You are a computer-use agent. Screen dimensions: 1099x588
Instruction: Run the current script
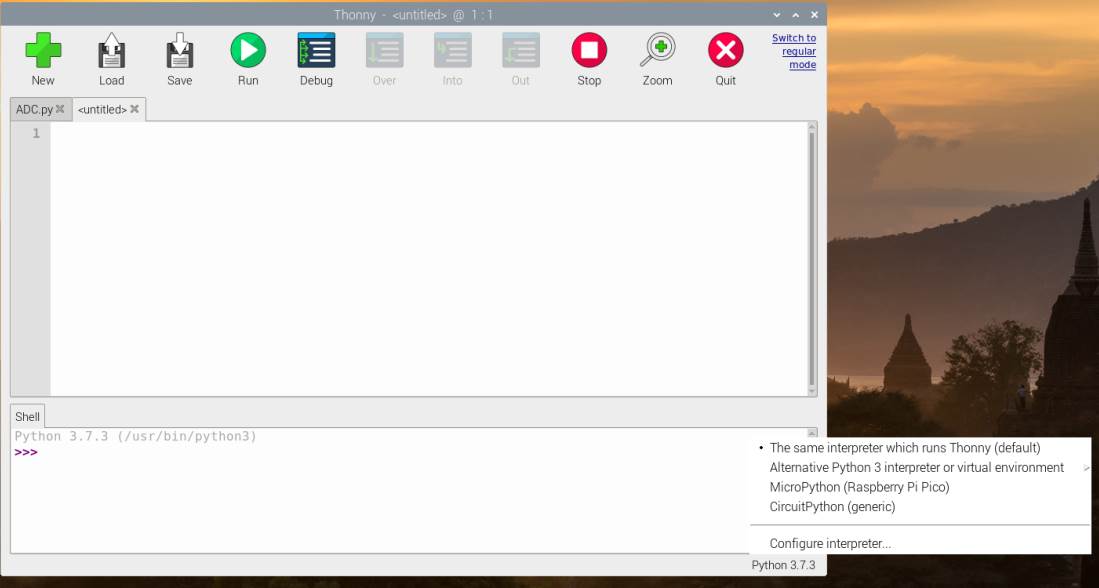coord(248,50)
